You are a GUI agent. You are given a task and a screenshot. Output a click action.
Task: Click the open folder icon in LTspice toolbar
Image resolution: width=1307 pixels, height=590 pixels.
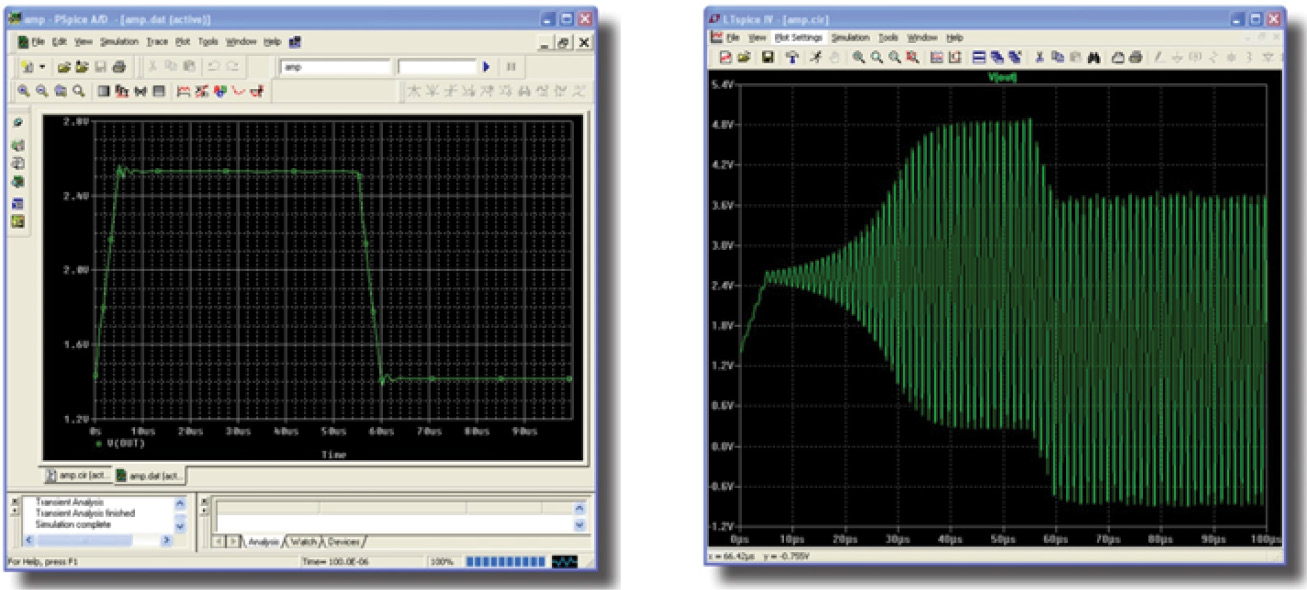(x=744, y=57)
